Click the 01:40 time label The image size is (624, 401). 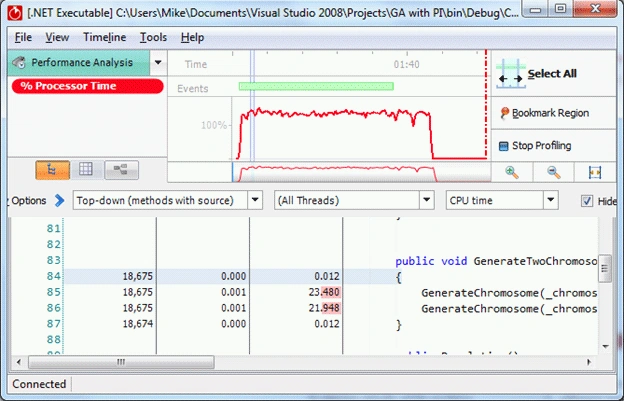(406, 64)
